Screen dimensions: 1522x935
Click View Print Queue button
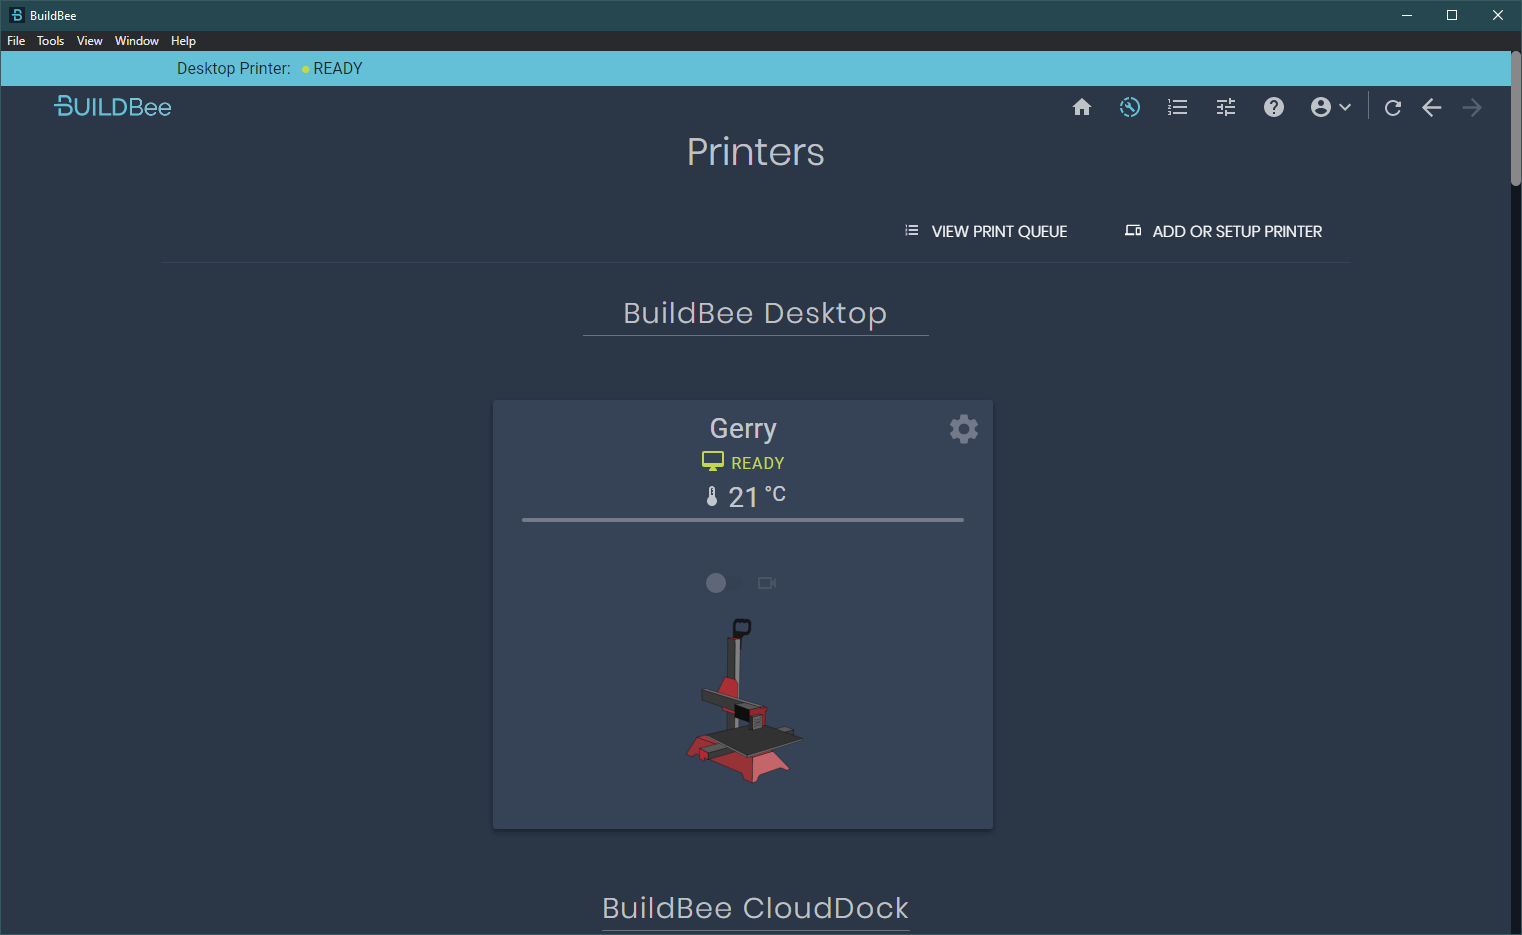tap(986, 231)
